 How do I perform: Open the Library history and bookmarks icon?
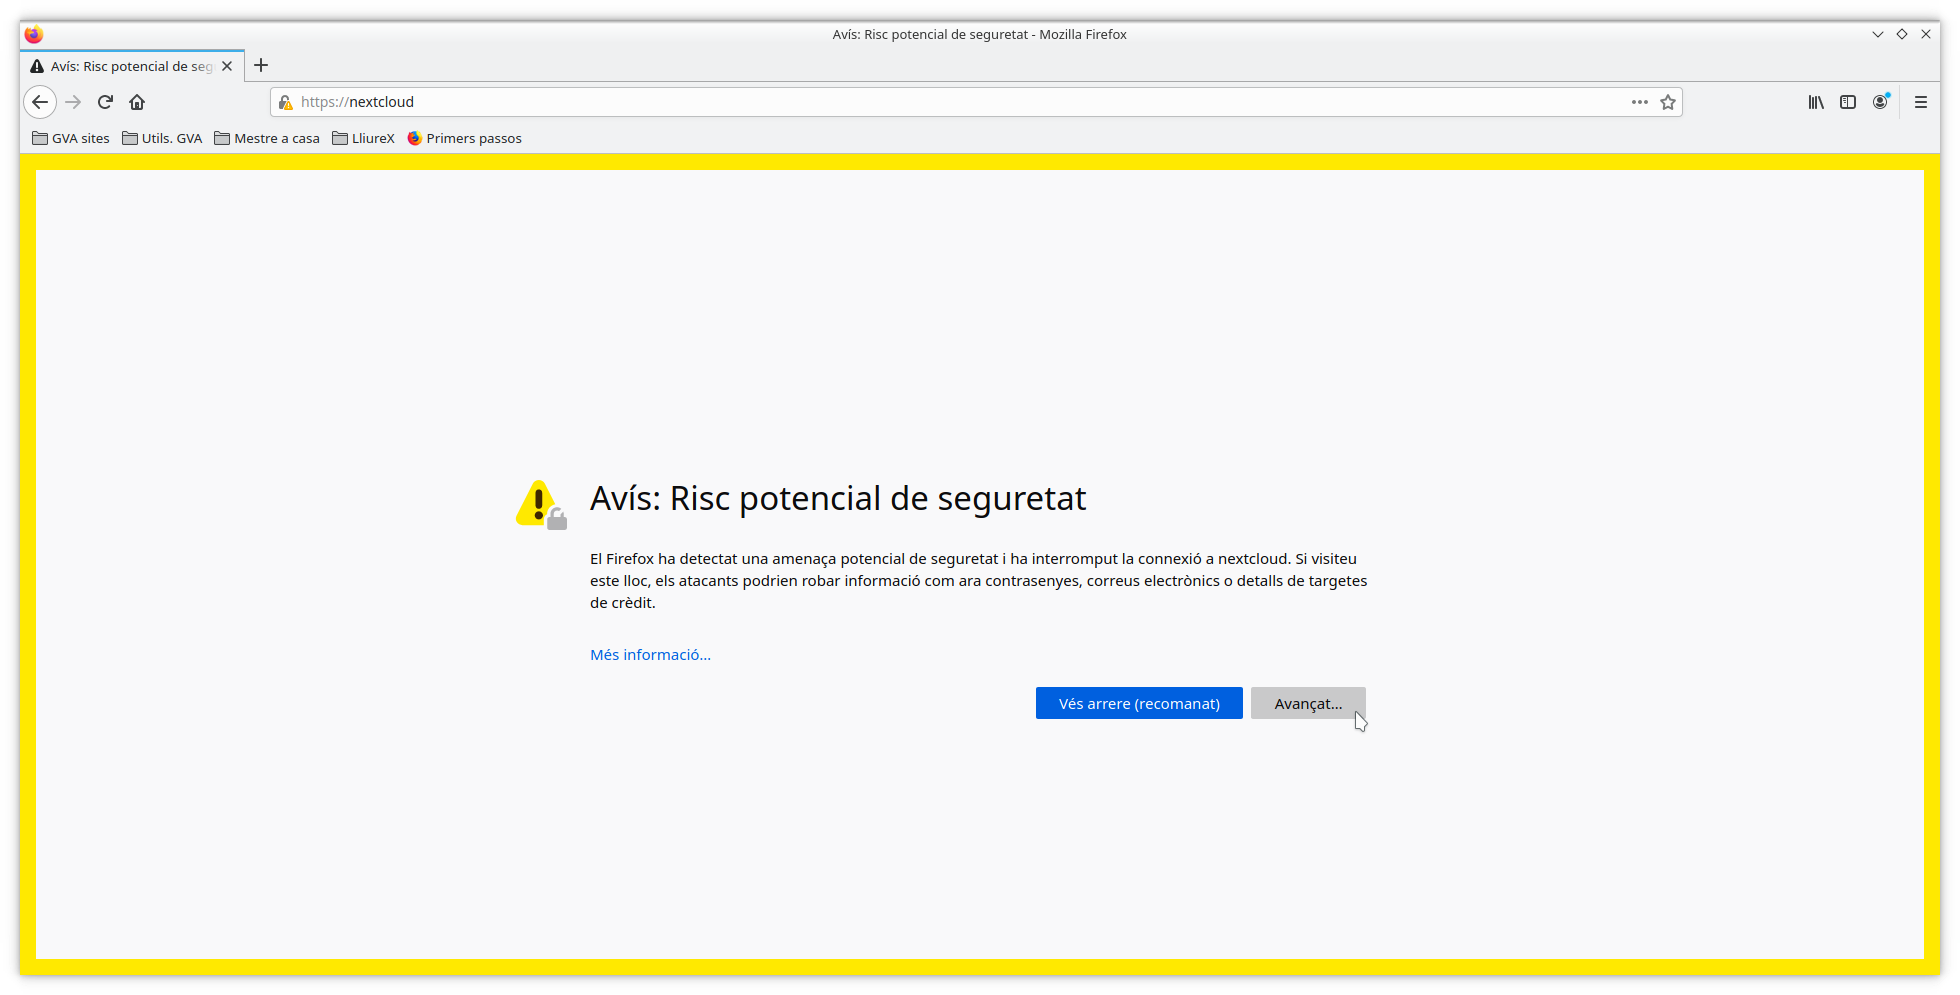coord(1816,102)
